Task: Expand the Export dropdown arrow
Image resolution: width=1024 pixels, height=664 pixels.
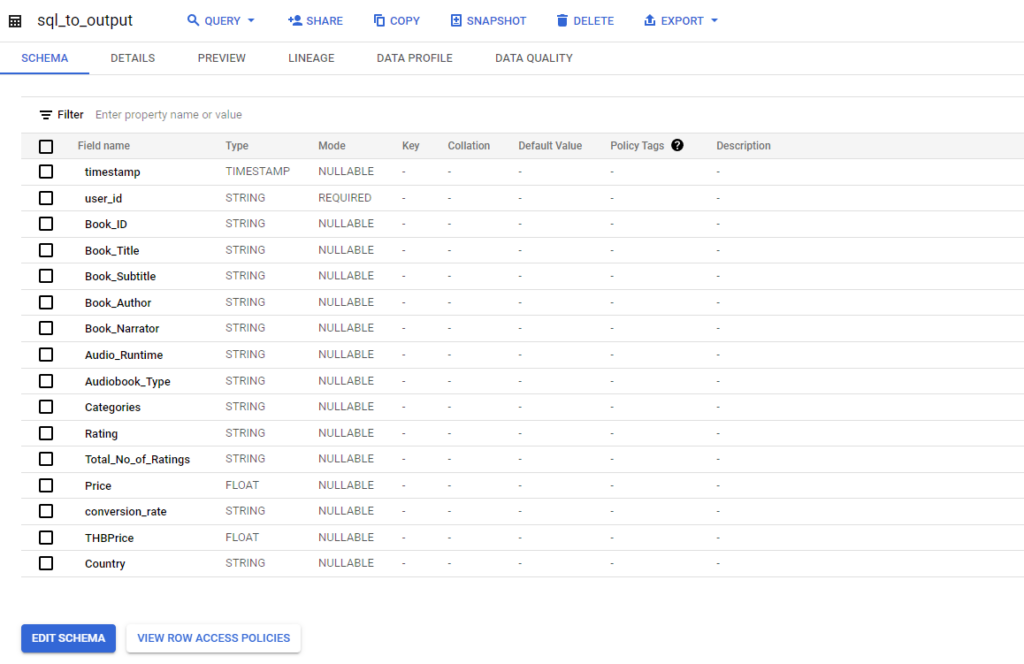Action: [x=714, y=21]
